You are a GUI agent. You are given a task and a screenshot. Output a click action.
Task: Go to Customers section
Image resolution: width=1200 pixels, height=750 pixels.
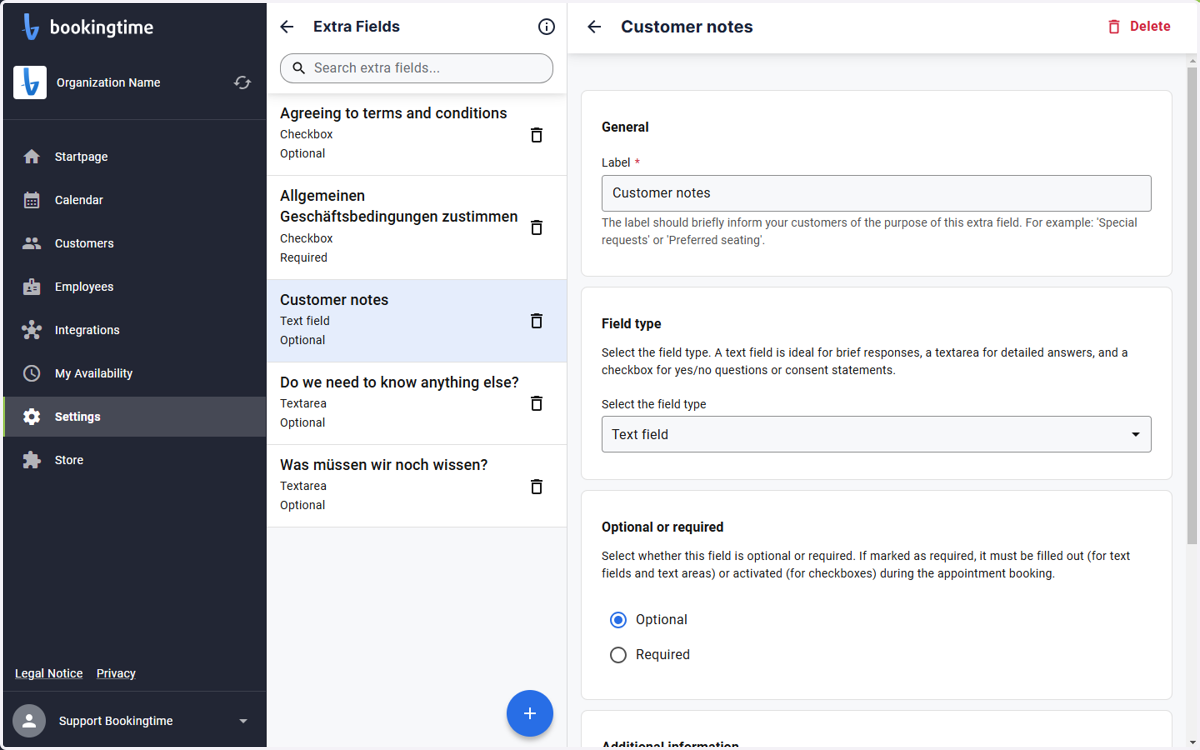pos(135,243)
